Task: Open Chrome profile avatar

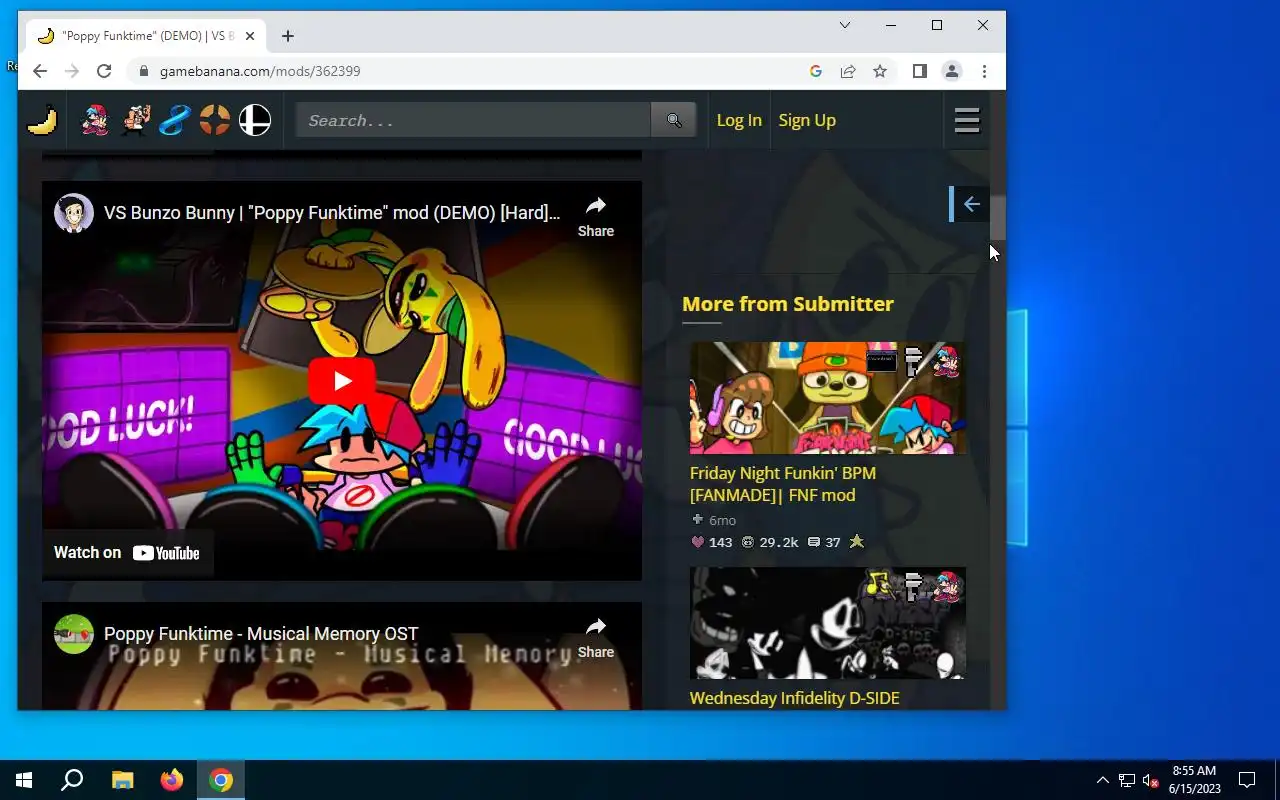Action: [x=952, y=71]
